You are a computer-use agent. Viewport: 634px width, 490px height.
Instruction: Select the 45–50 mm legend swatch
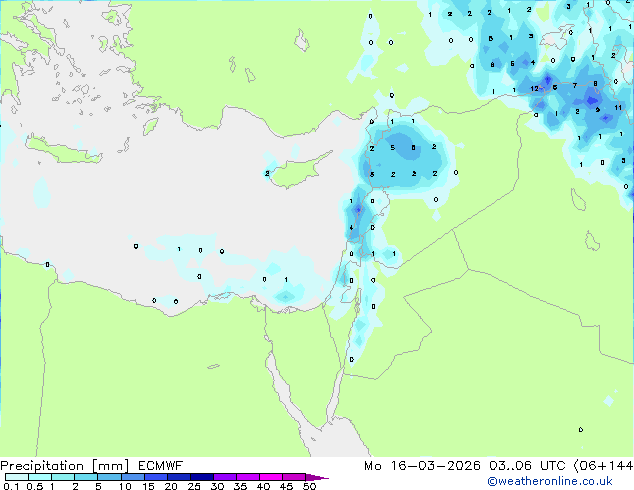click(294, 477)
